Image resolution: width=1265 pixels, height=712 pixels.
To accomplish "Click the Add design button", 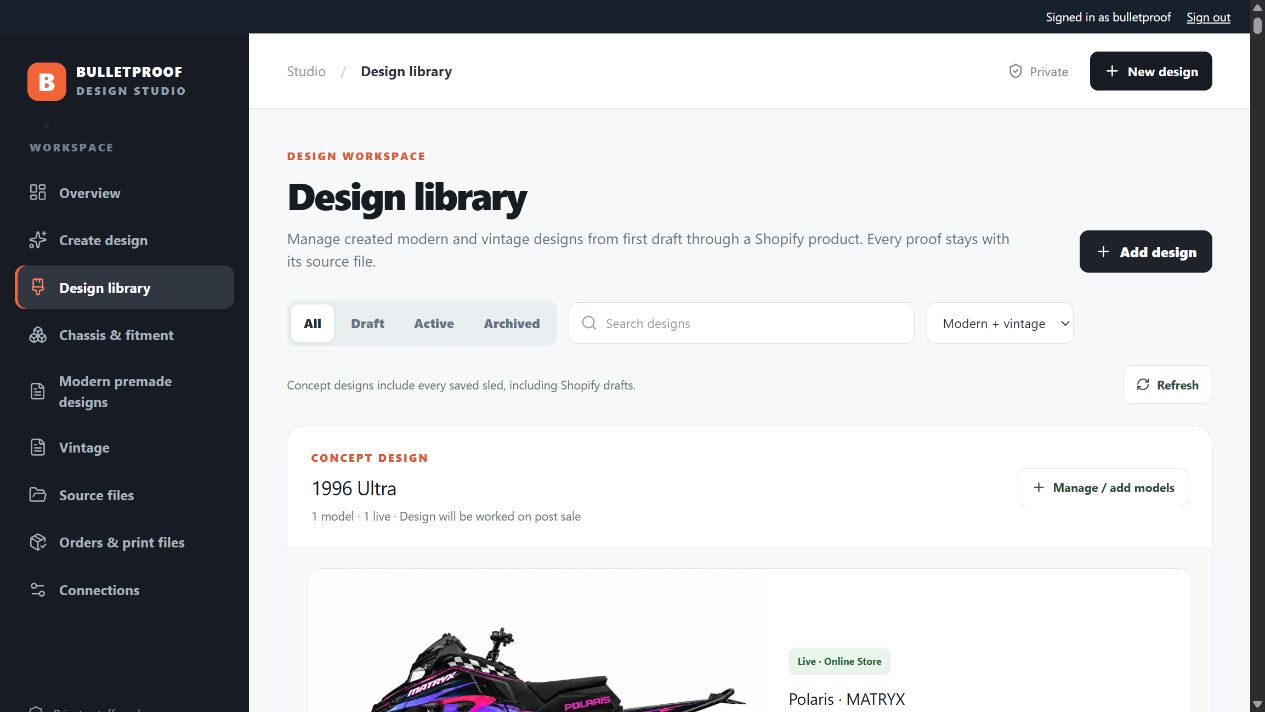I will [1146, 252].
